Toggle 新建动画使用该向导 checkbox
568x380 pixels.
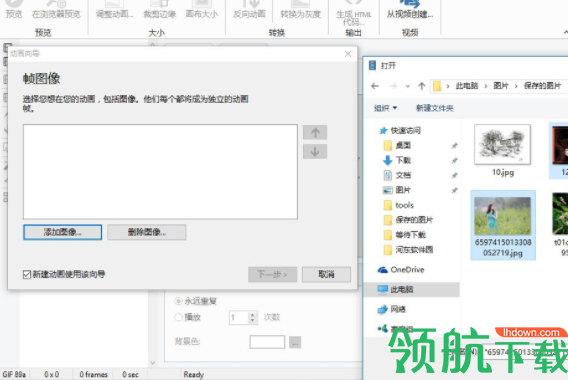[x=27, y=275]
